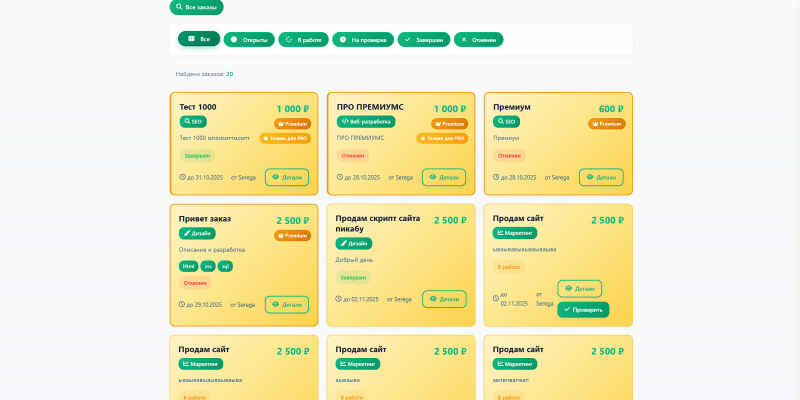Click the Только для PRO badge on Тест 1000
Viewport: 800px width, 400px height.
tap(285, 138)
